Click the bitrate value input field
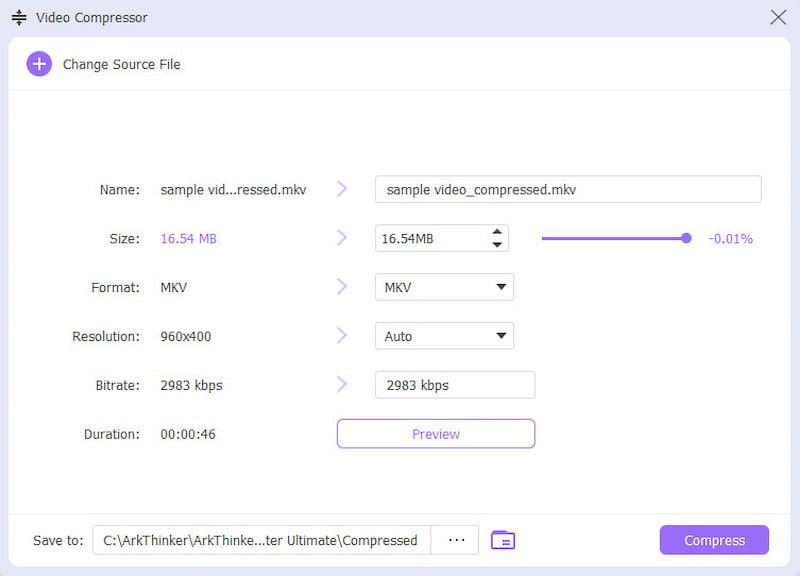The height and width of the screenshot is (576, 800). tap(455, 384)
